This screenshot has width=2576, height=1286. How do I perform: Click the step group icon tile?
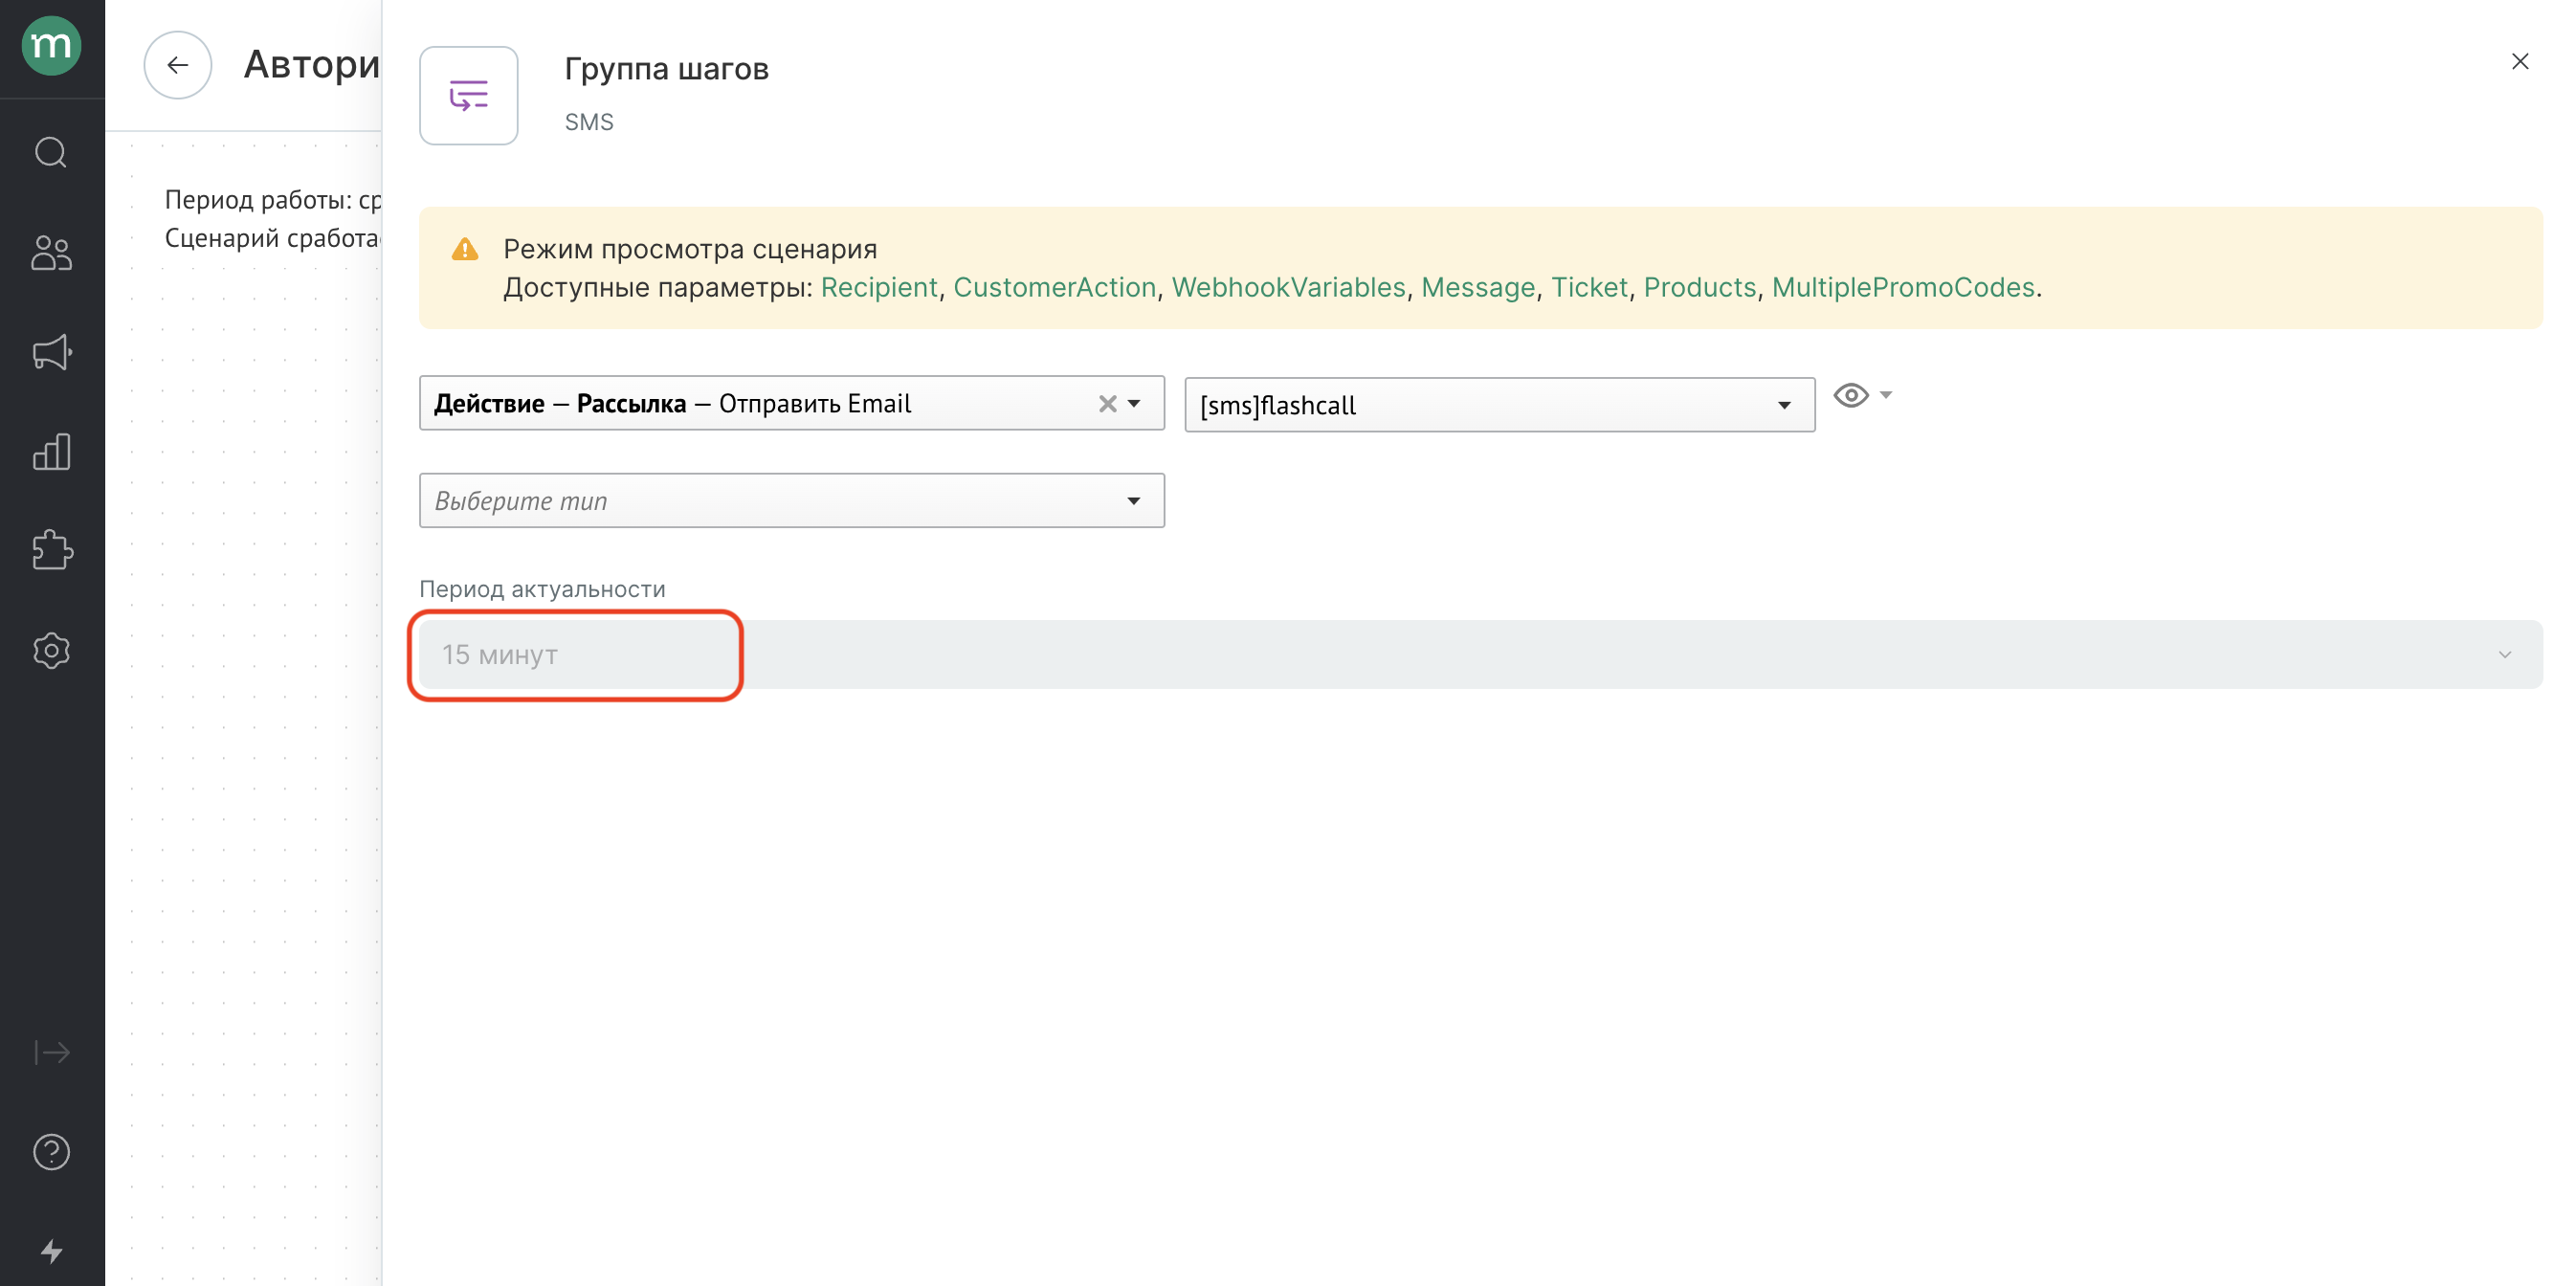[x=469, y=96]
